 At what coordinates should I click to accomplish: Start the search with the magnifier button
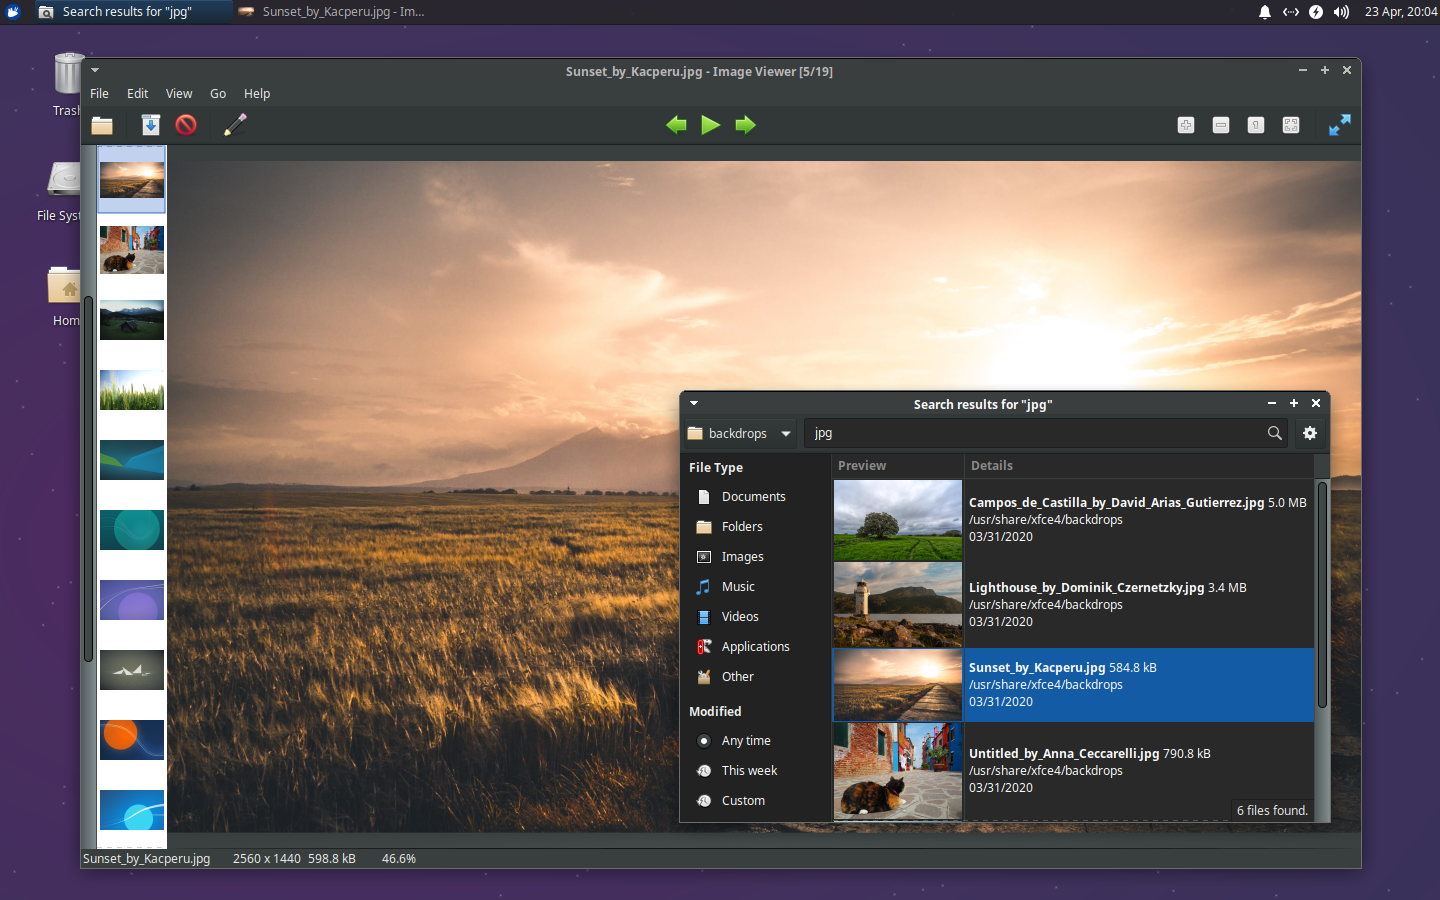click(x=1274, y=433)
